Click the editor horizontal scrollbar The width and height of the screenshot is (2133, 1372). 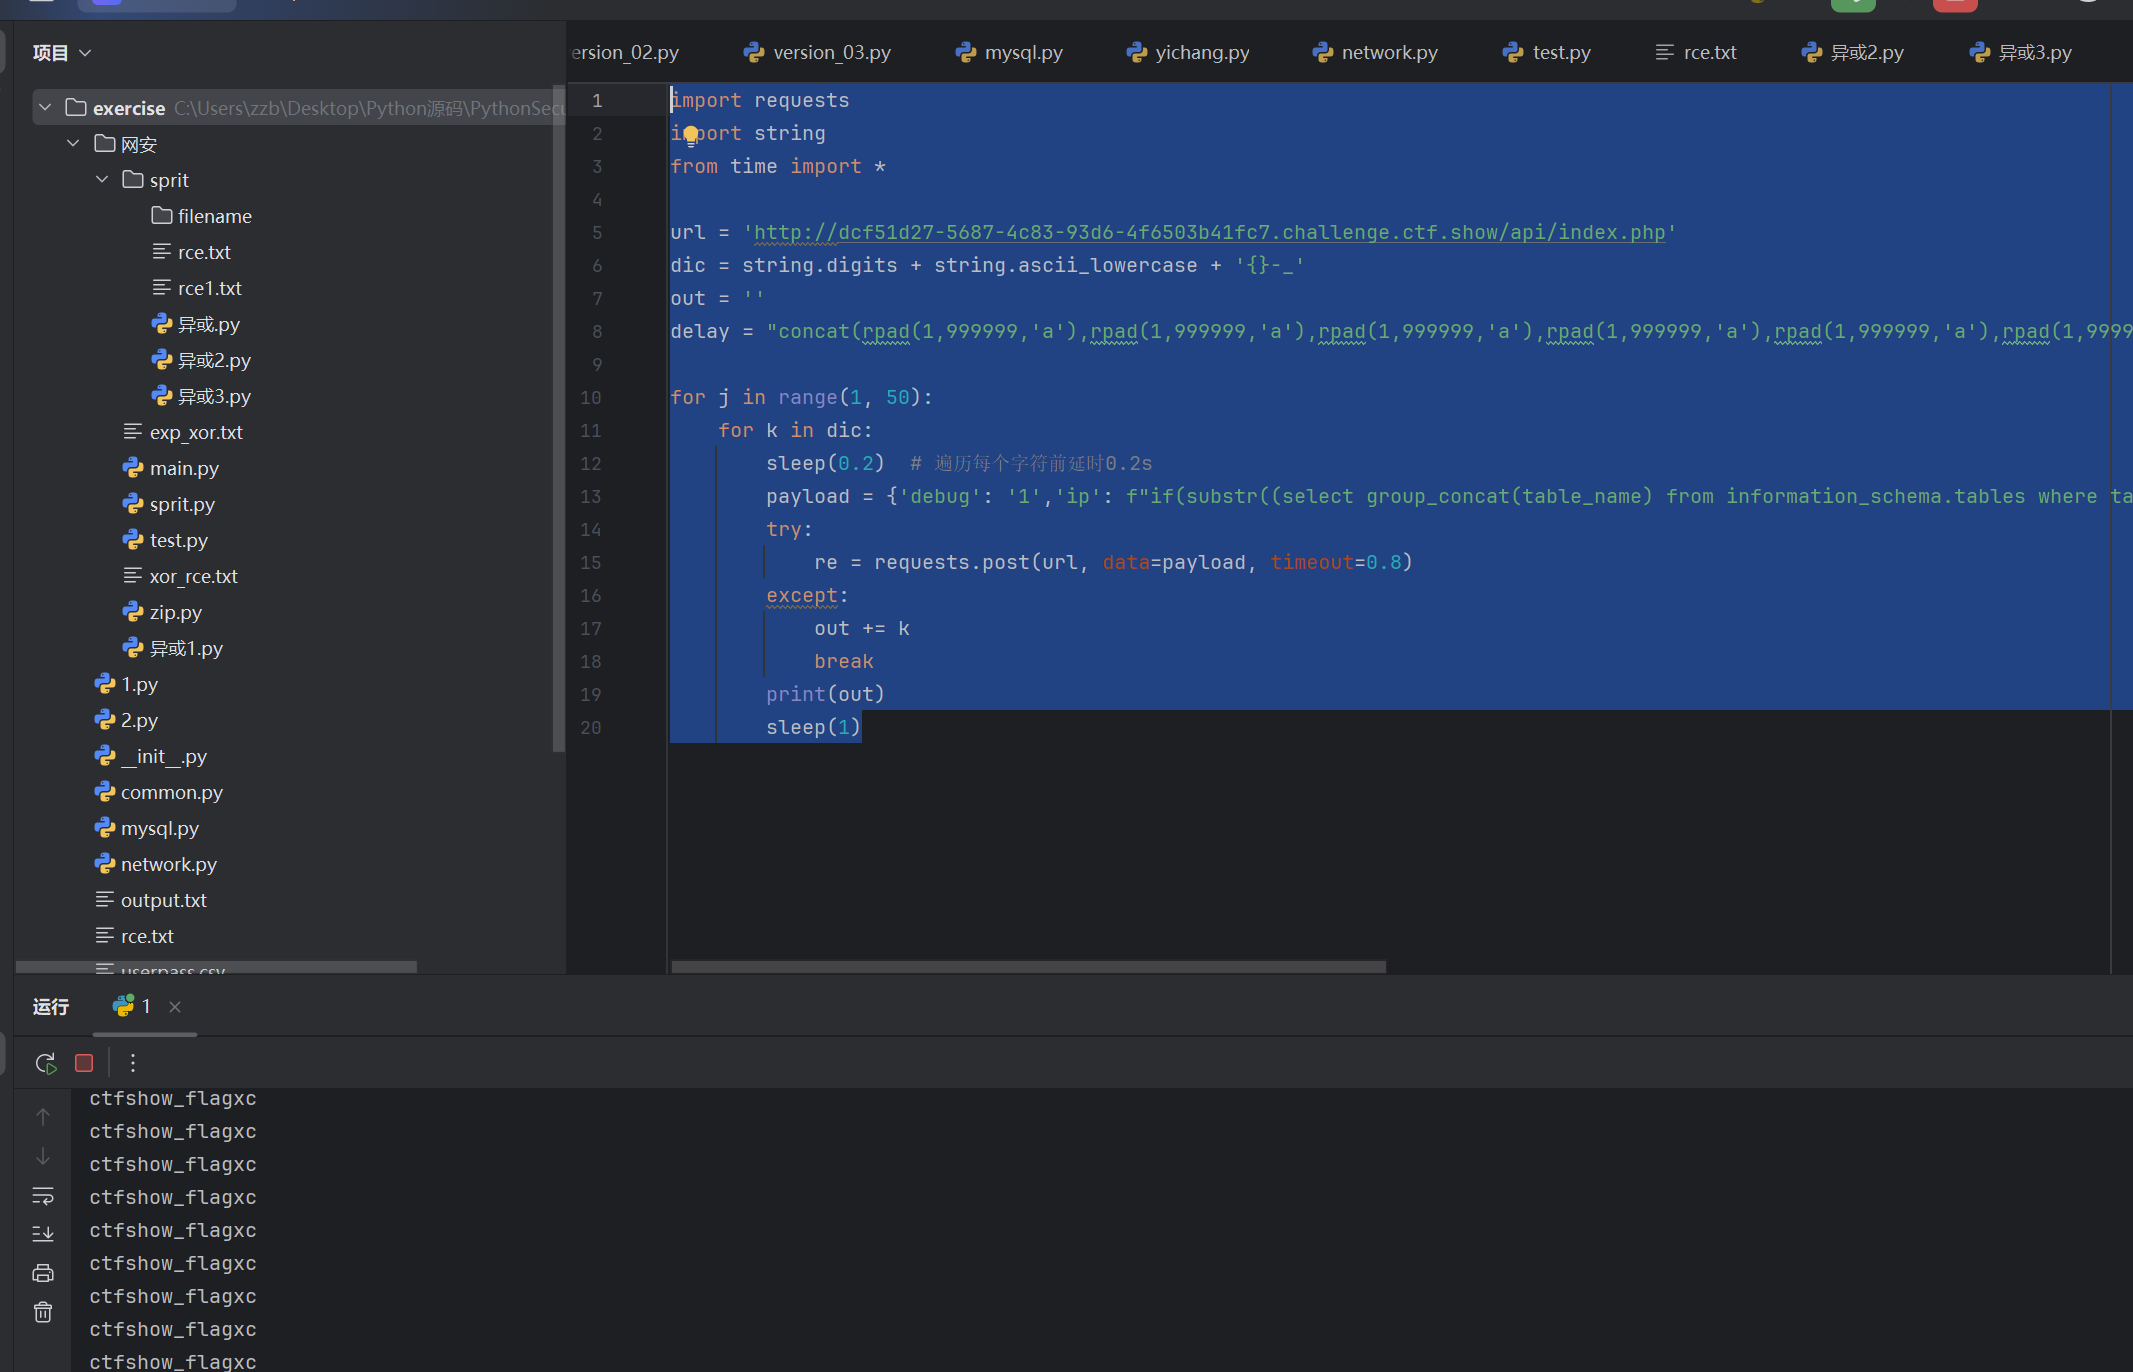coord(1028,967)
